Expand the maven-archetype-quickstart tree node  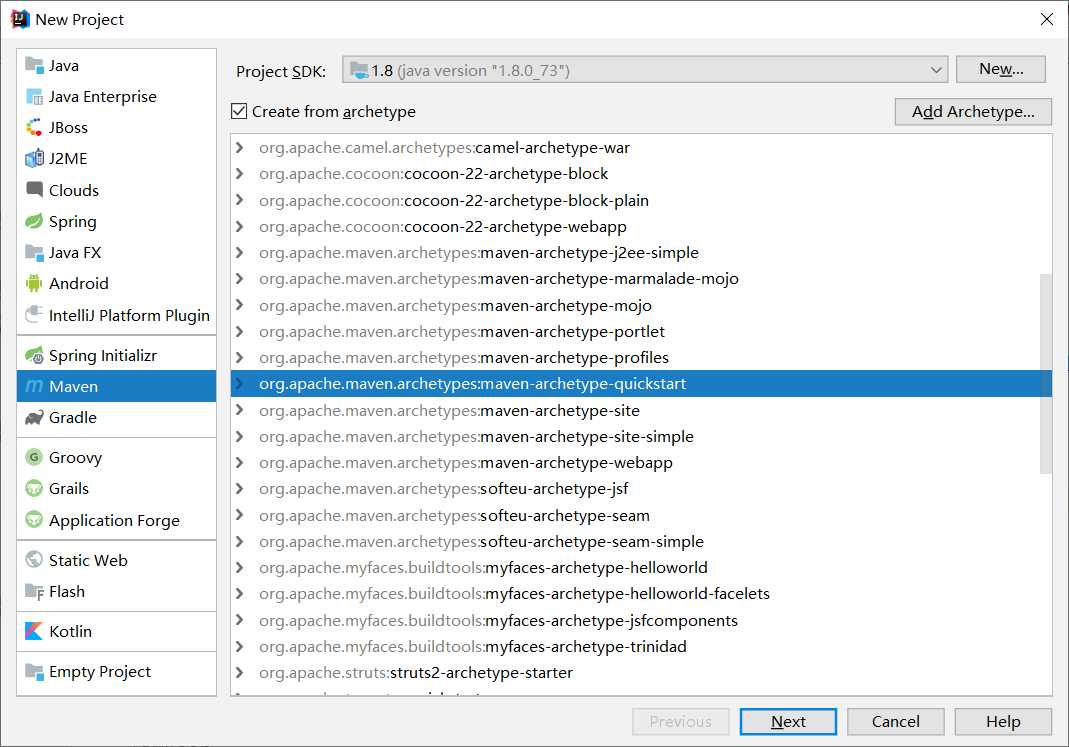click(x=240, y=384)
